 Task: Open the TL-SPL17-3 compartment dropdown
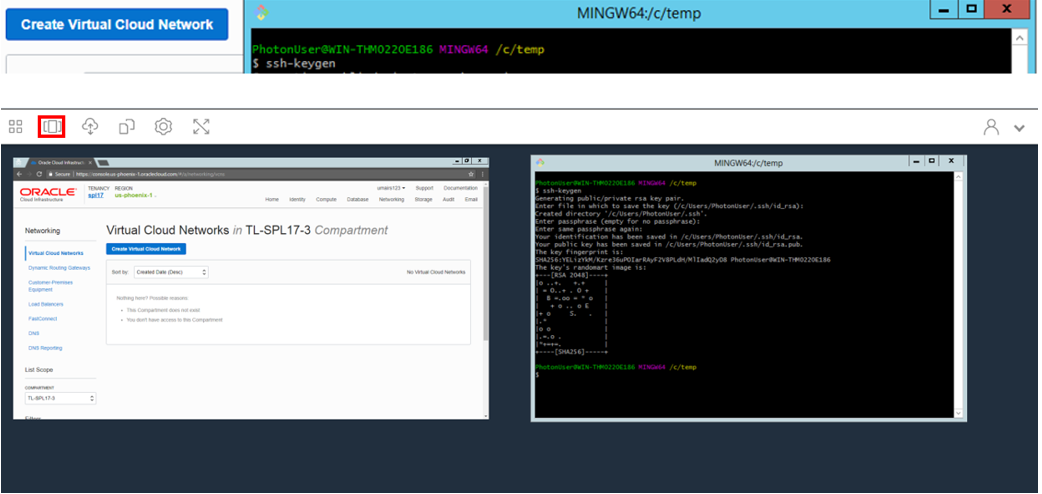point(60,398)
